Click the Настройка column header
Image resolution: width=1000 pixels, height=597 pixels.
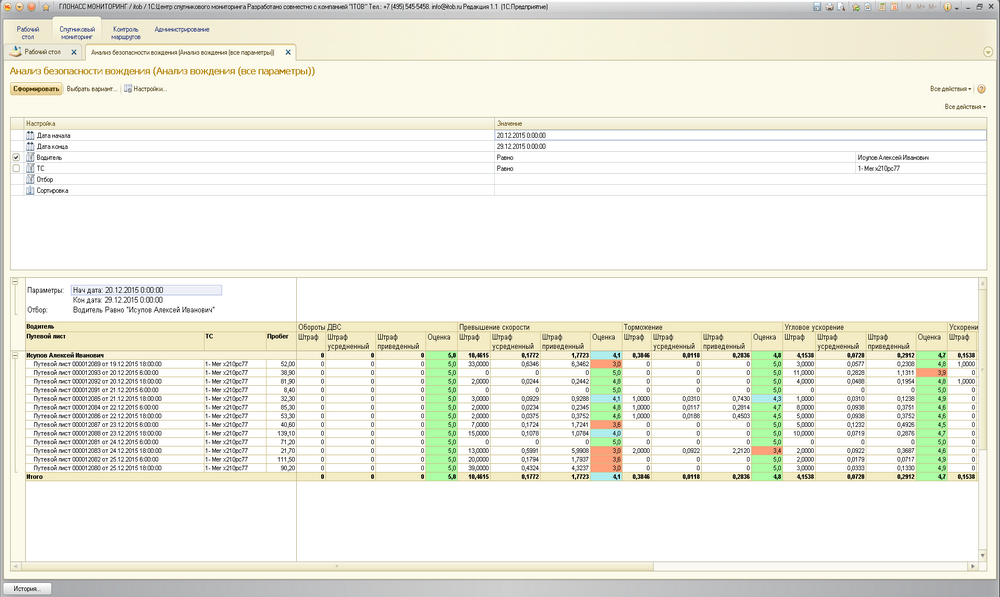coord(260,124)
